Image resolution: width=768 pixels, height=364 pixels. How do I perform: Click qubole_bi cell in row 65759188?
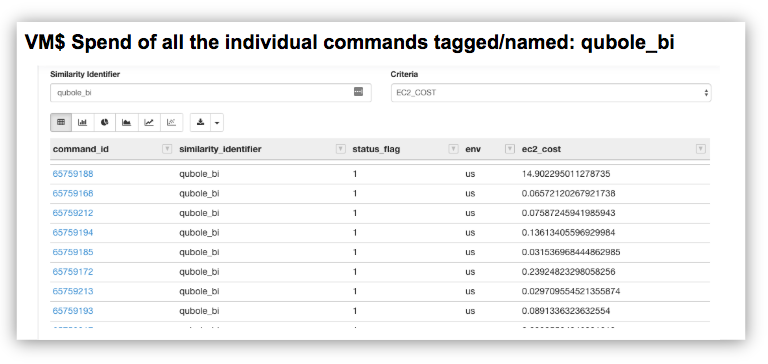tap(199, 174)
